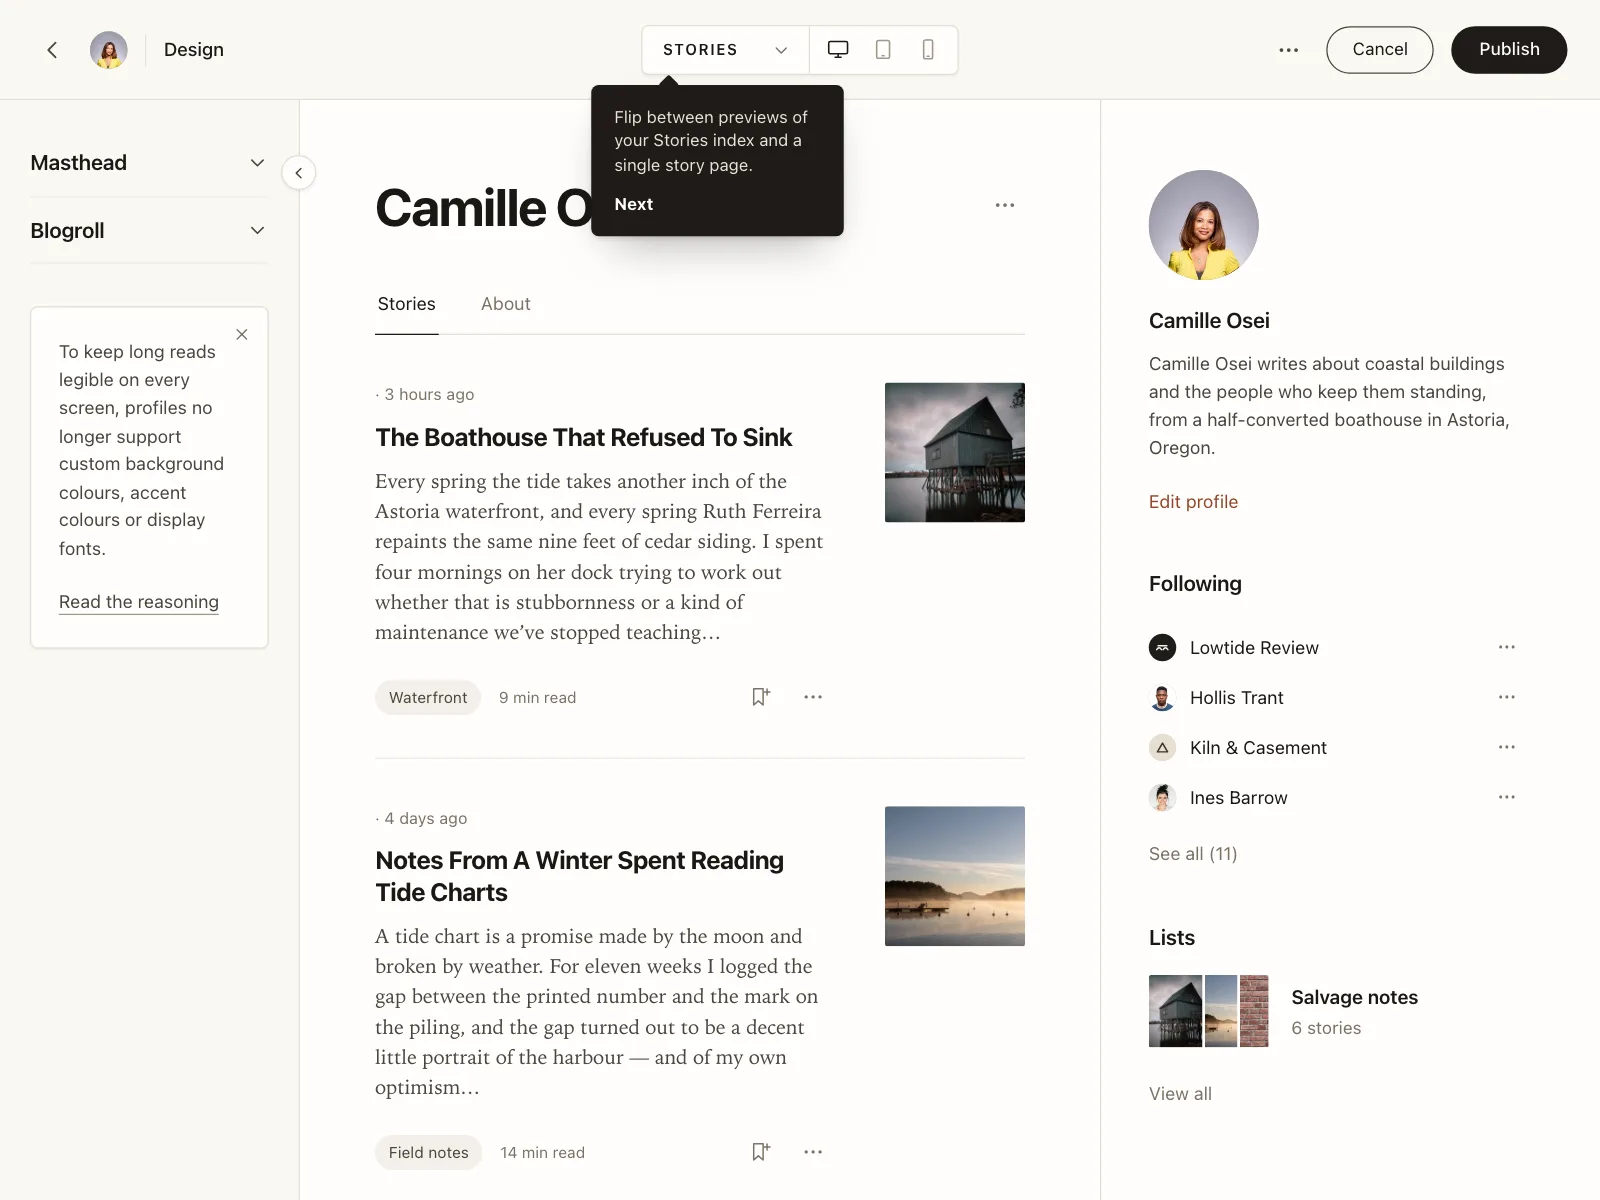Click View all lists

coord(1180,1094)
